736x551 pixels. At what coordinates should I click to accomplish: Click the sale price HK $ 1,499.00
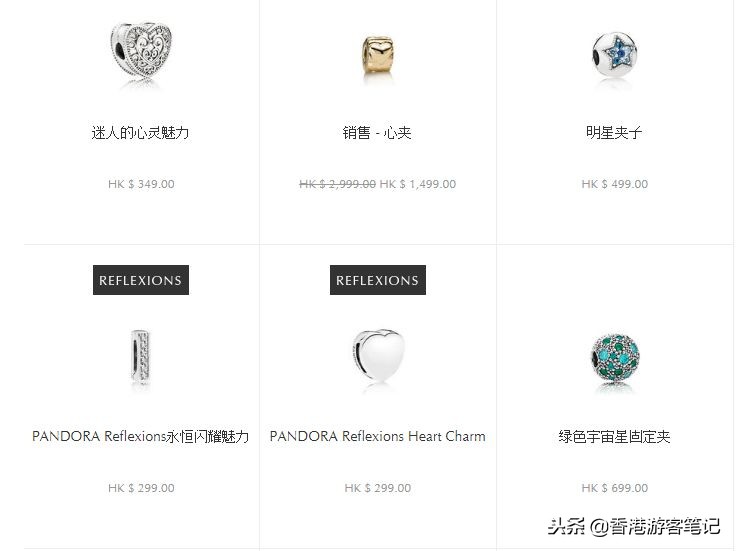418,184
